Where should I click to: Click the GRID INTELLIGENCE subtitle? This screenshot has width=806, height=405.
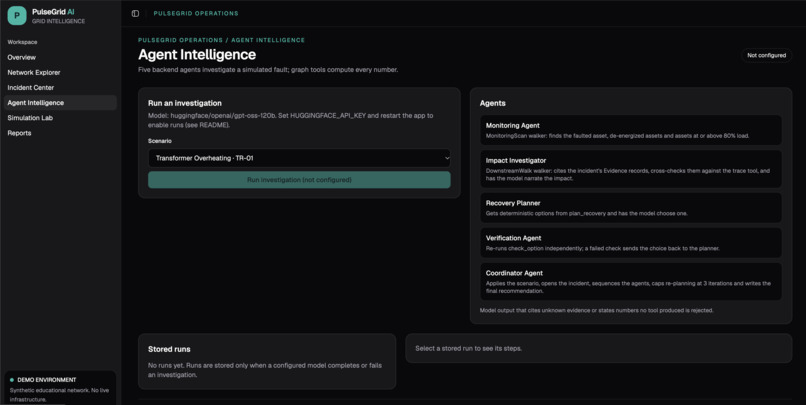tap(59, 21)
